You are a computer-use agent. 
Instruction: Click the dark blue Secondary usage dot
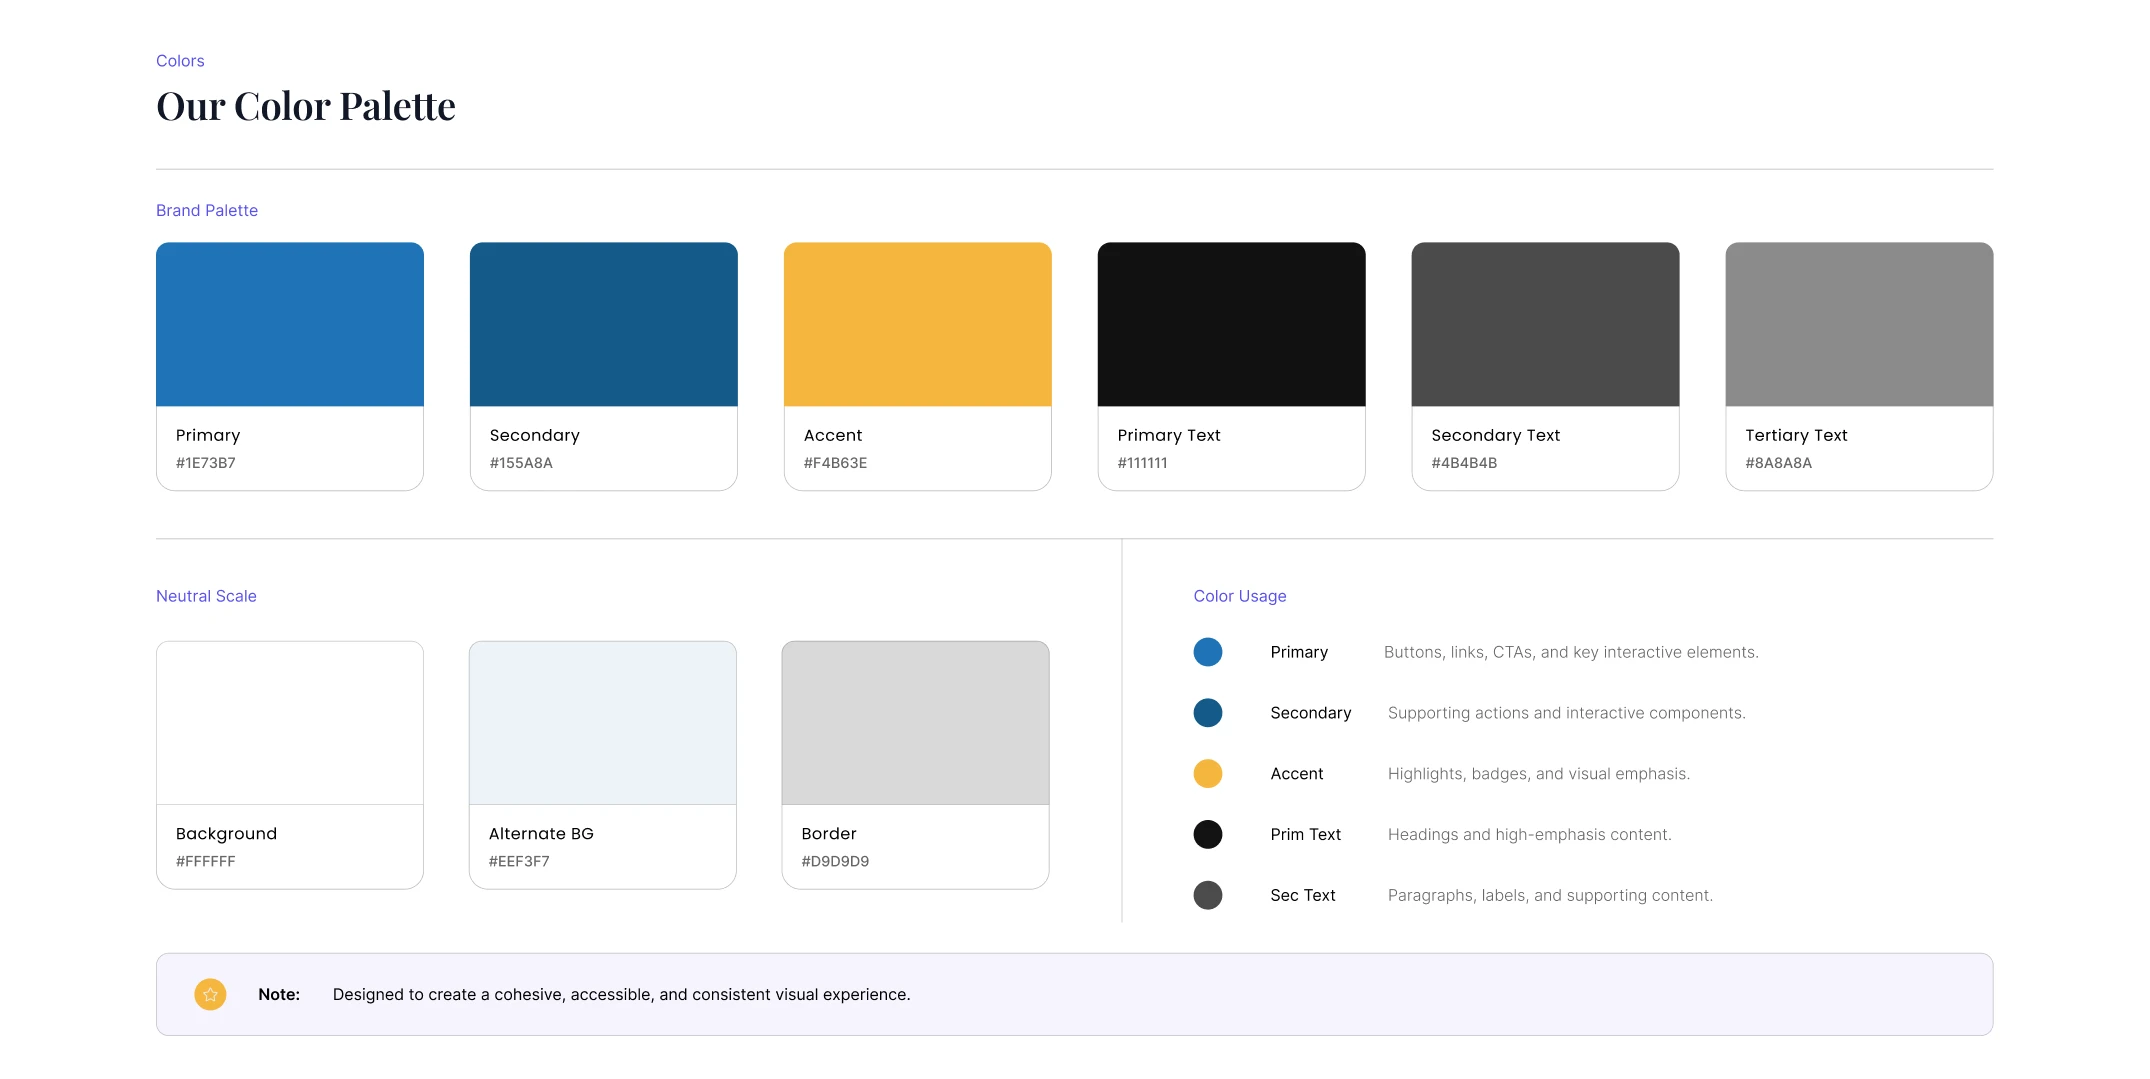(x=1208, y=713)
